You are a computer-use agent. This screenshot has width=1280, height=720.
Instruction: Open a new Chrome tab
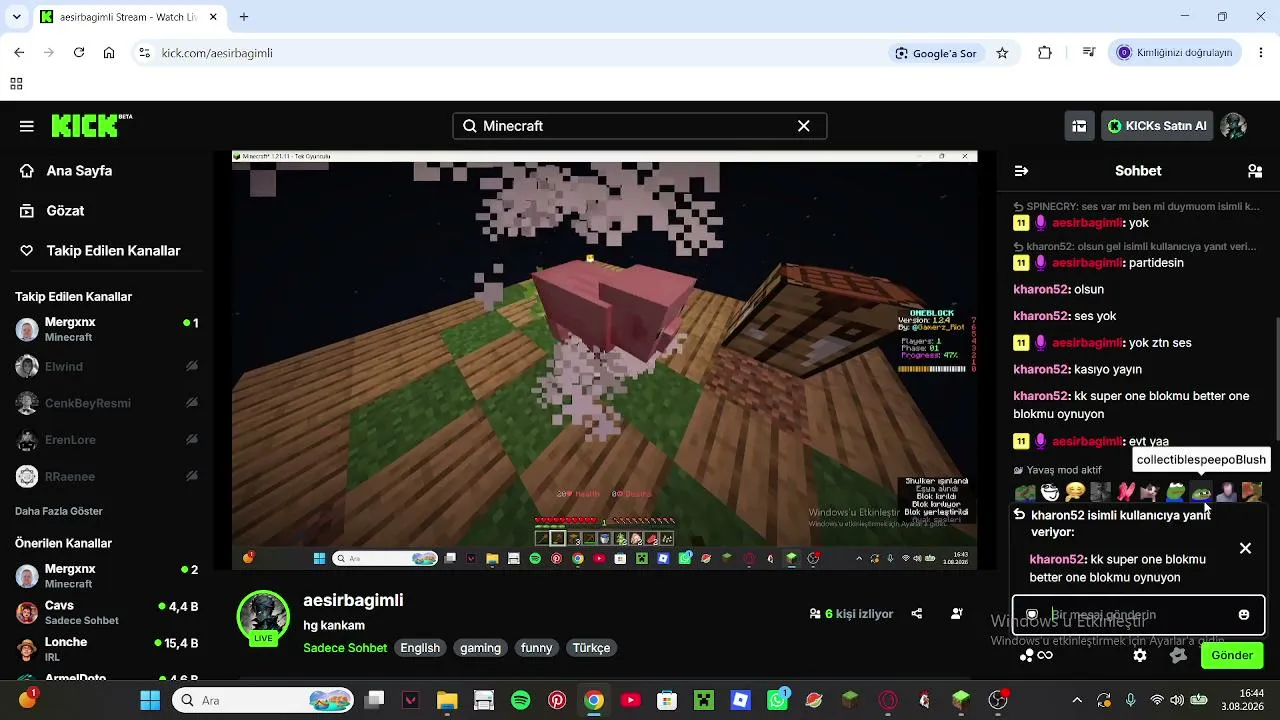(244, 17)
